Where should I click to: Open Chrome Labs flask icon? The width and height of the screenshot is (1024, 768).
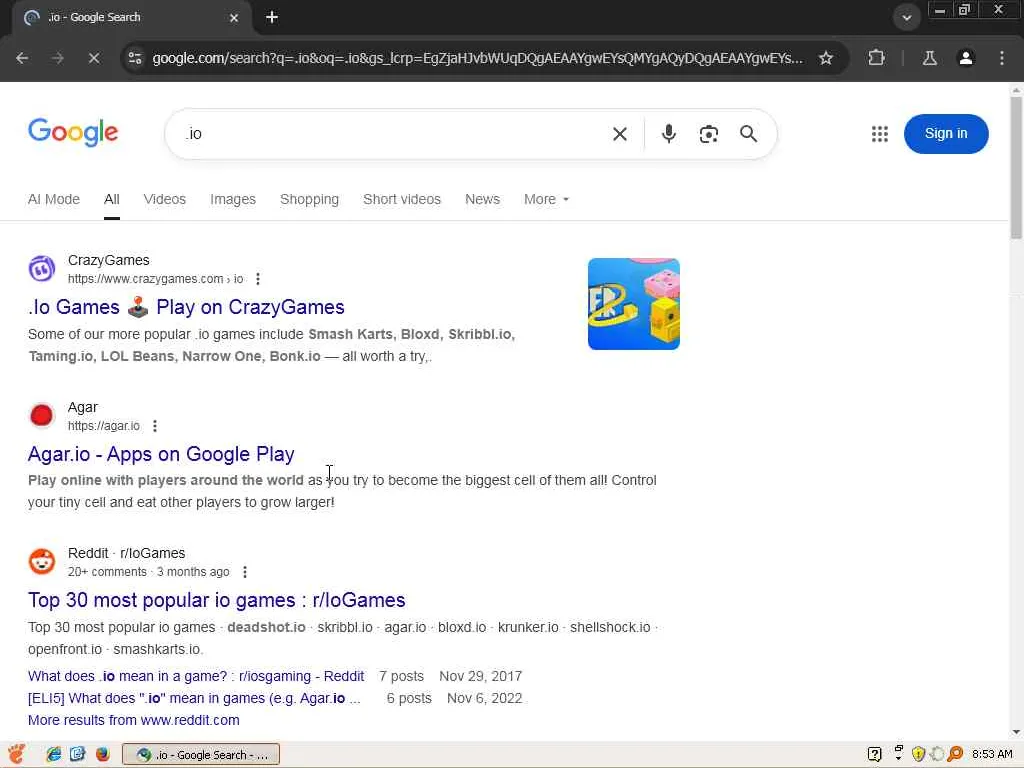point(929,58)
